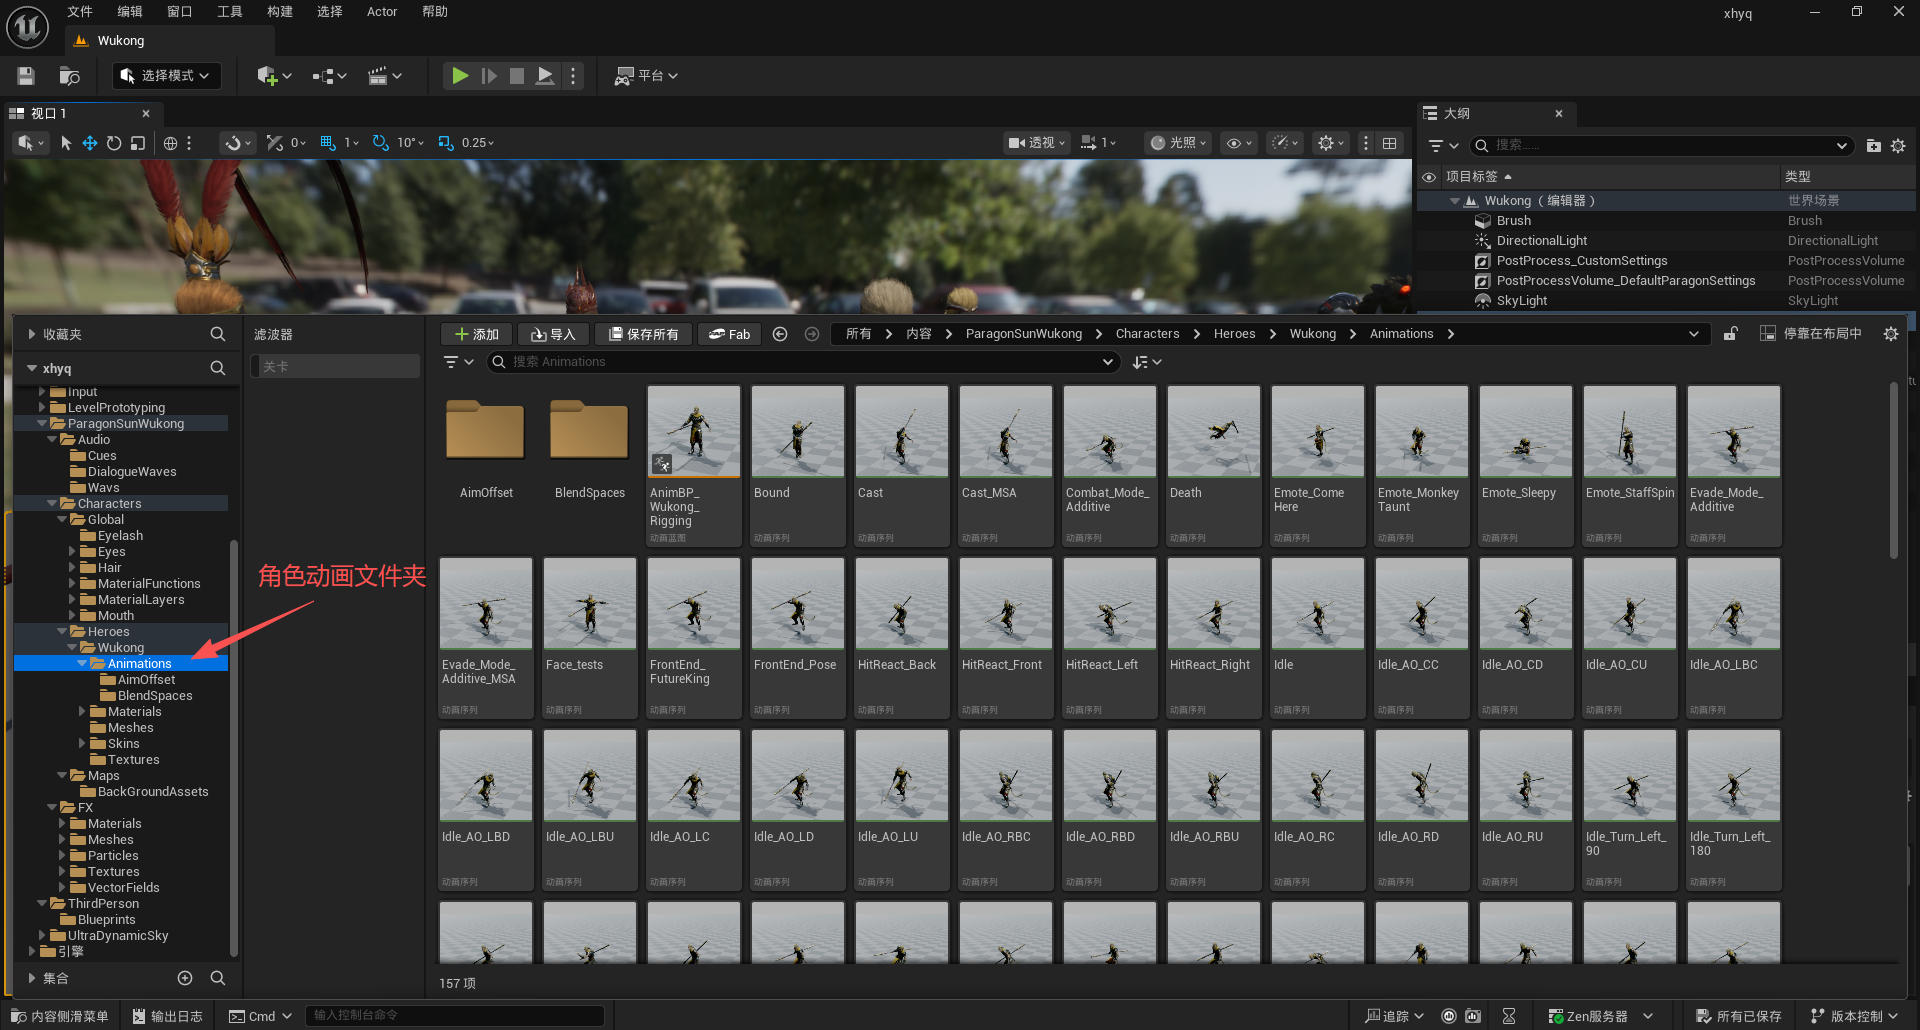The width and height of the screenshot is (1920, 1030).
Task: Add a new folder in the outliner
Action: [x=1873, y=146]
